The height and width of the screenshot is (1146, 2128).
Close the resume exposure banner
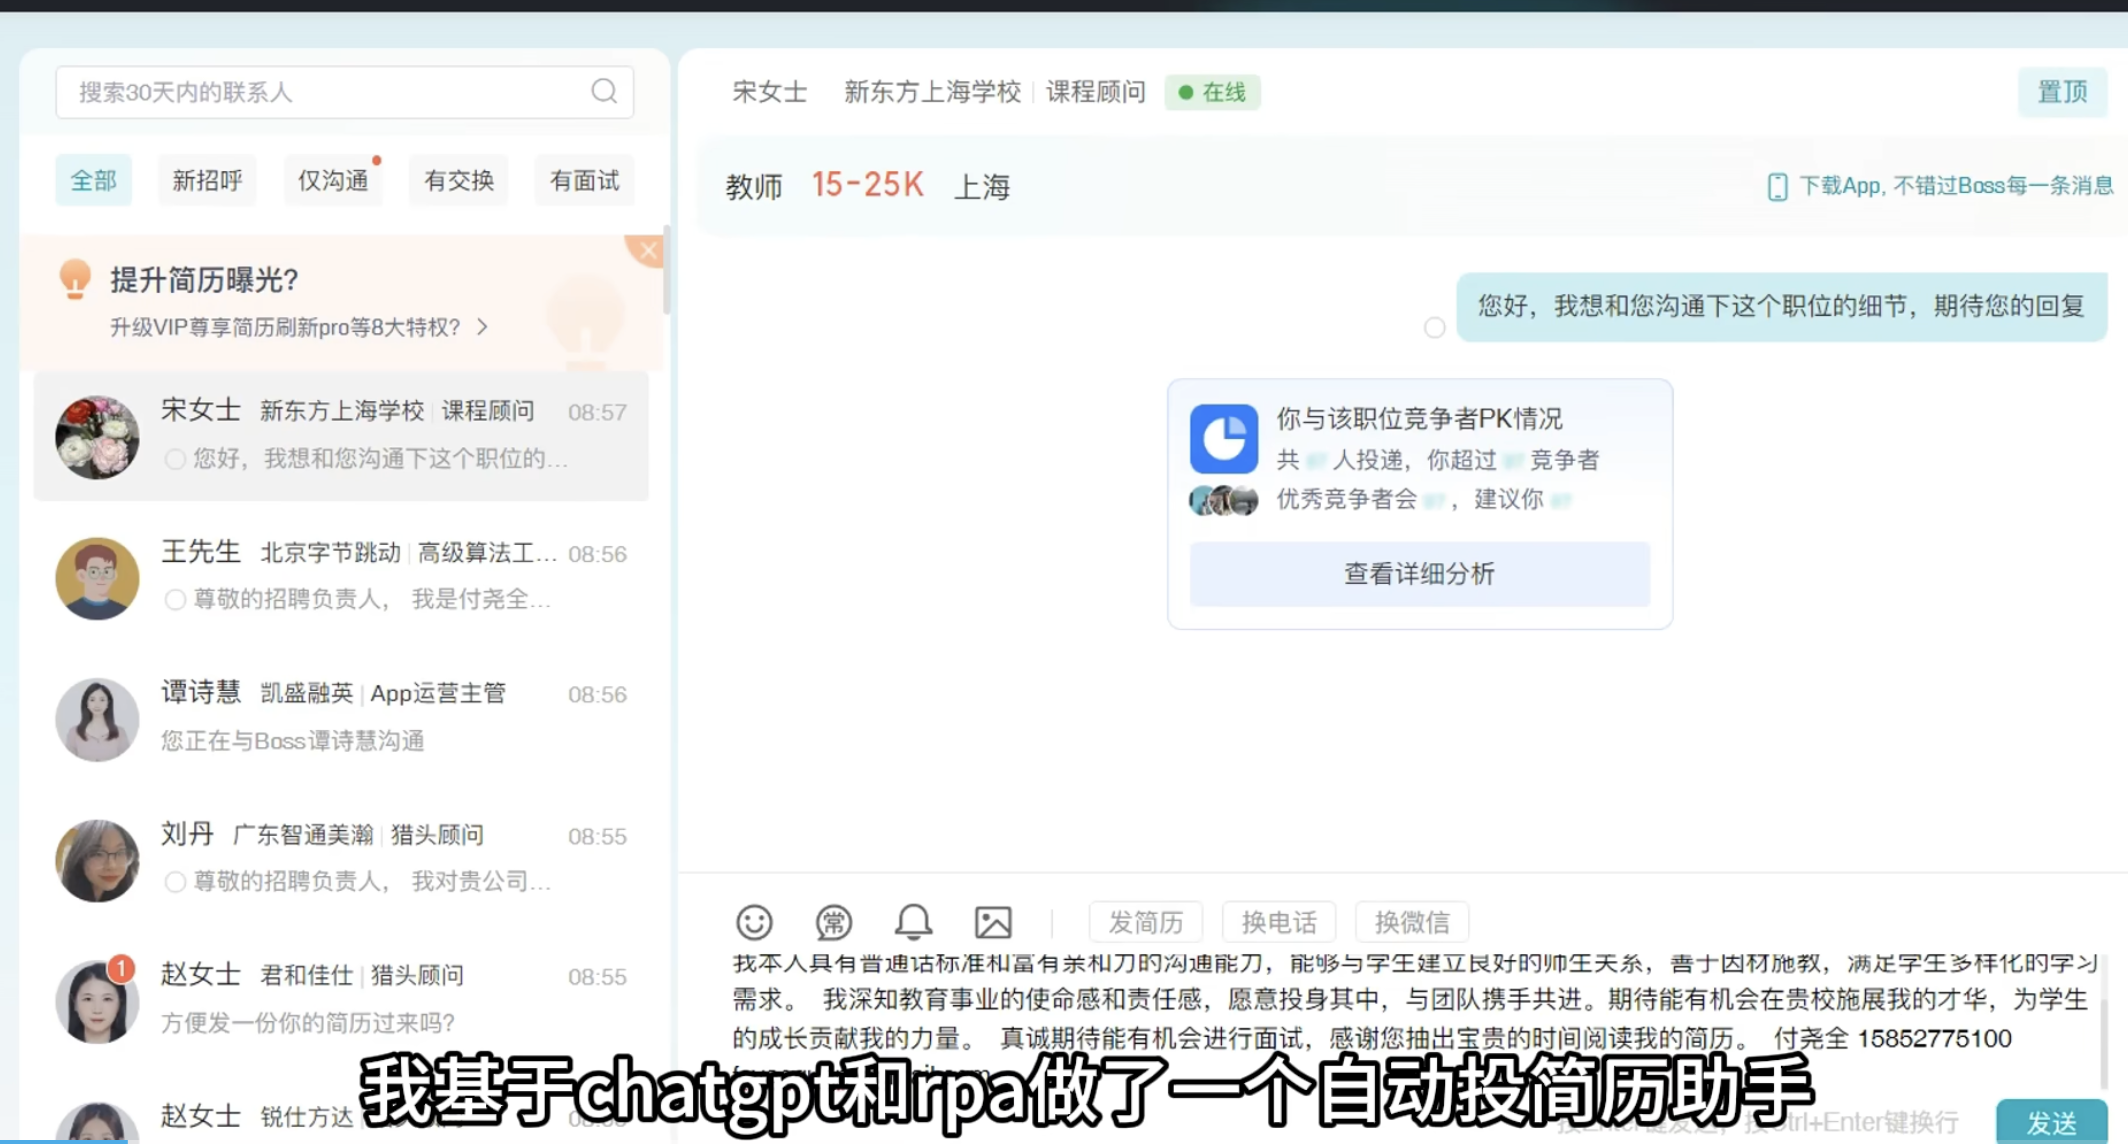click(x=648, y=250)
